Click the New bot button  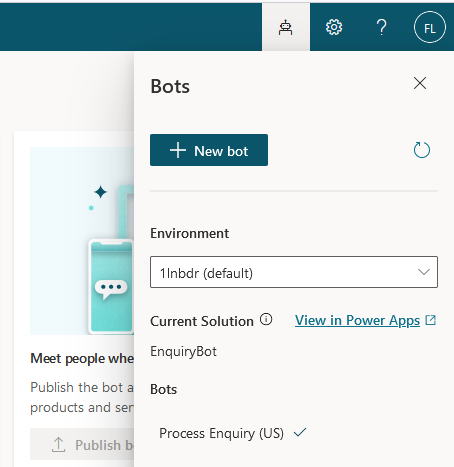[209, 150]
